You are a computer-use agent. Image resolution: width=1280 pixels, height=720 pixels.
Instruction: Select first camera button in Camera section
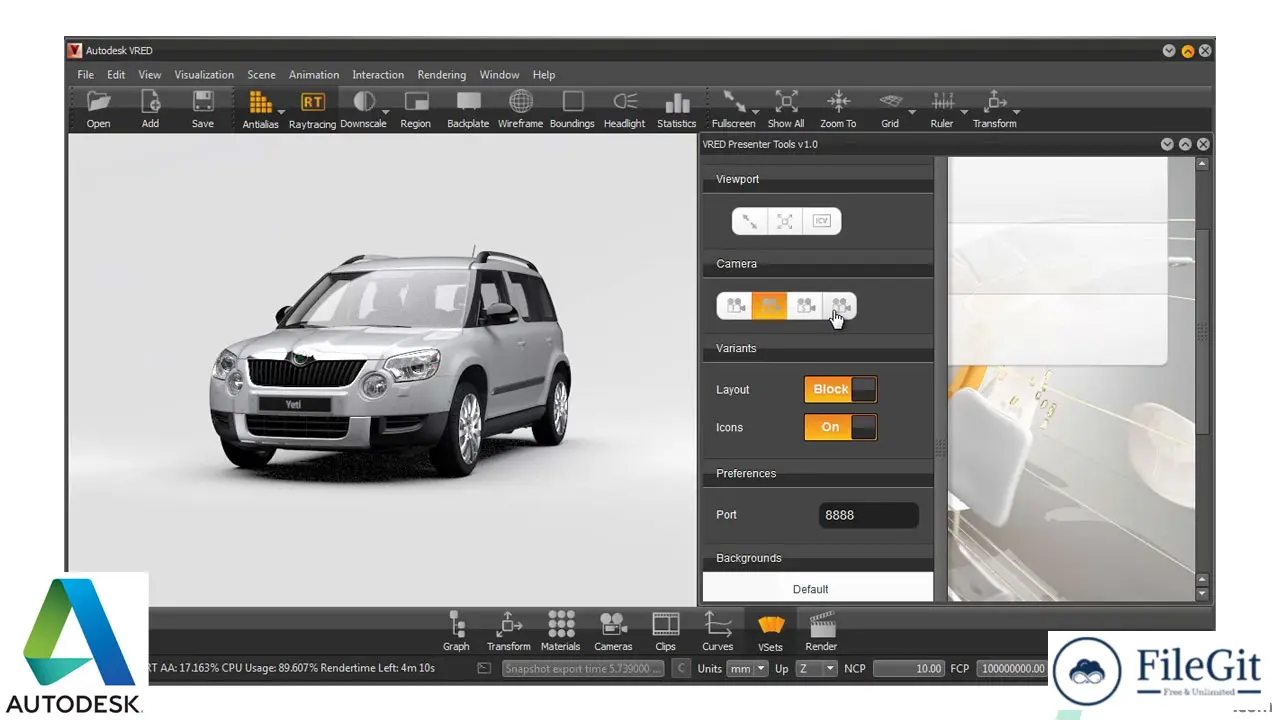pos(735,306)
